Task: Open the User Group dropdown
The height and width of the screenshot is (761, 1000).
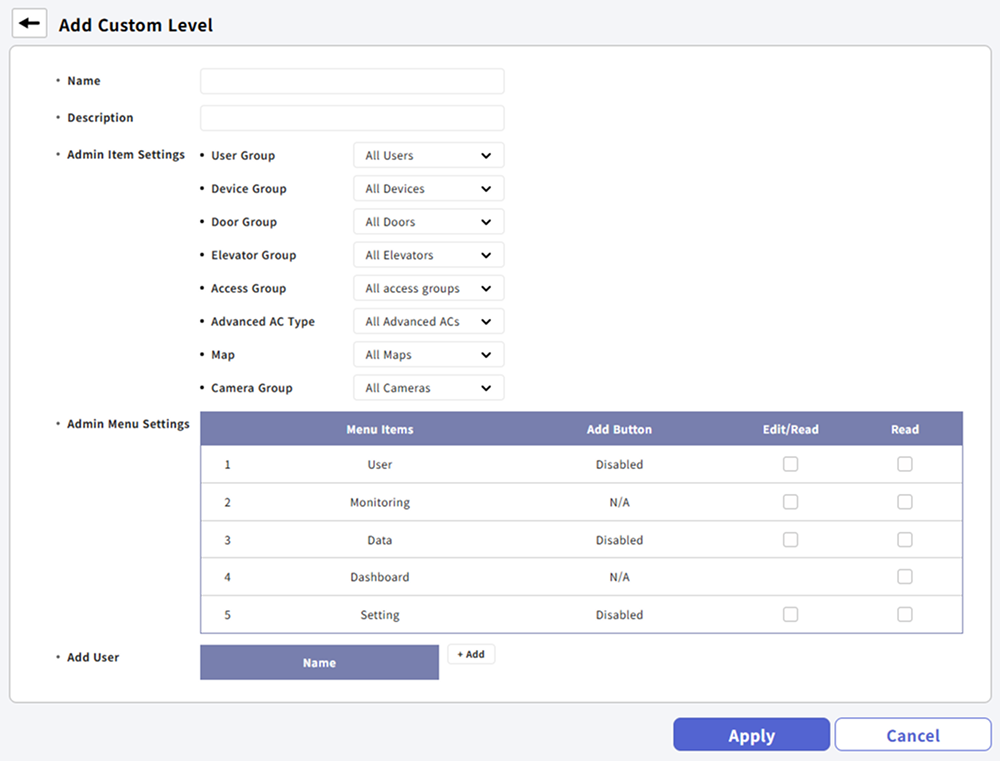Action: 428,156
